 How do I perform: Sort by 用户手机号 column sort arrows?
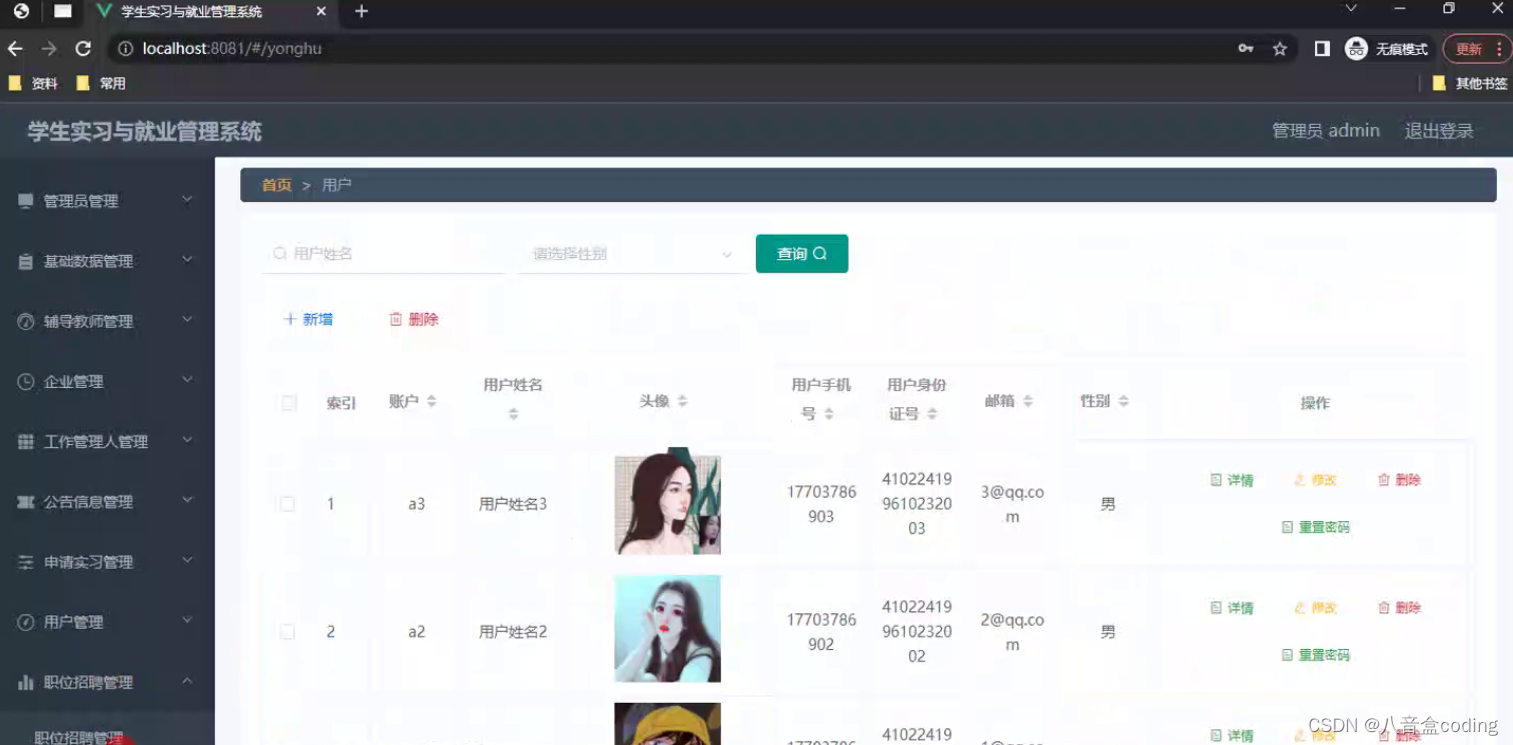coord(828,414)
